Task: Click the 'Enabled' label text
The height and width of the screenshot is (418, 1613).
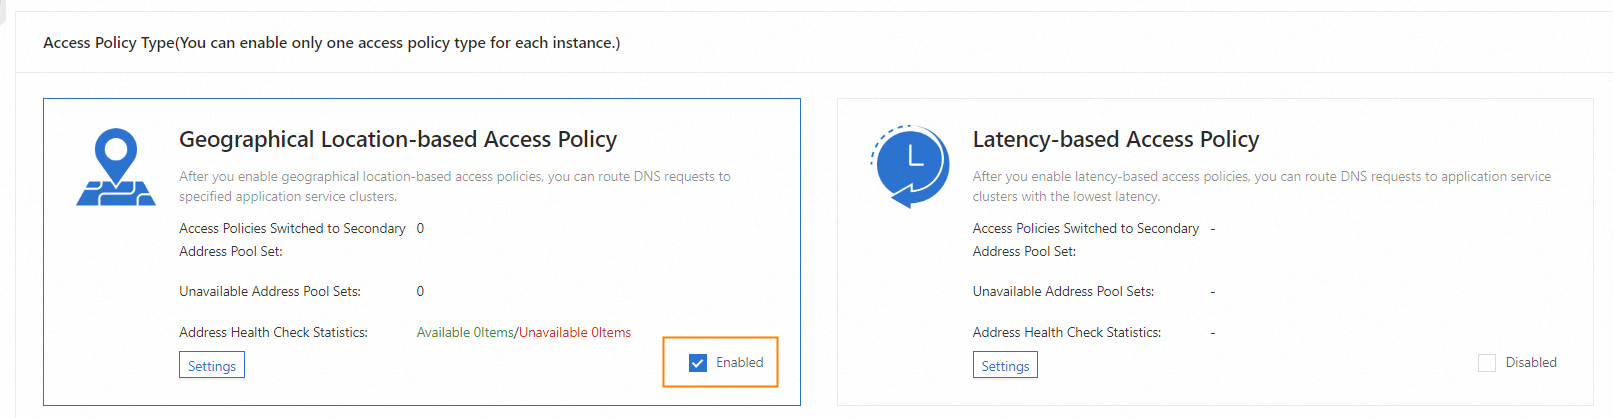Action: pos(739,363)
